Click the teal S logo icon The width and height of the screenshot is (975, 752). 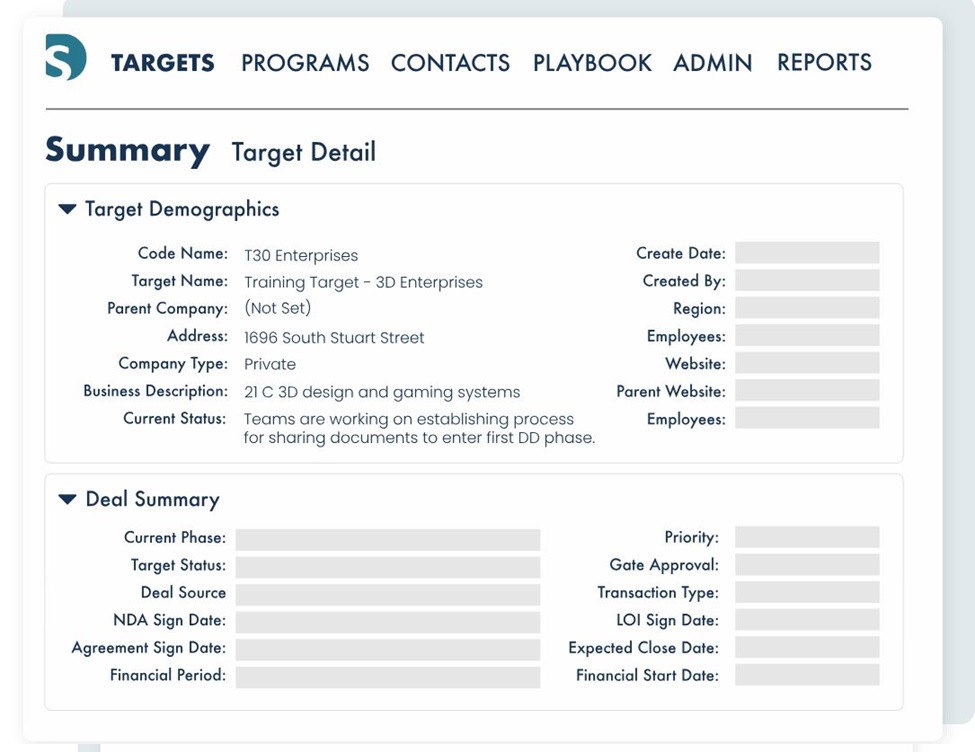pos(66,57)
